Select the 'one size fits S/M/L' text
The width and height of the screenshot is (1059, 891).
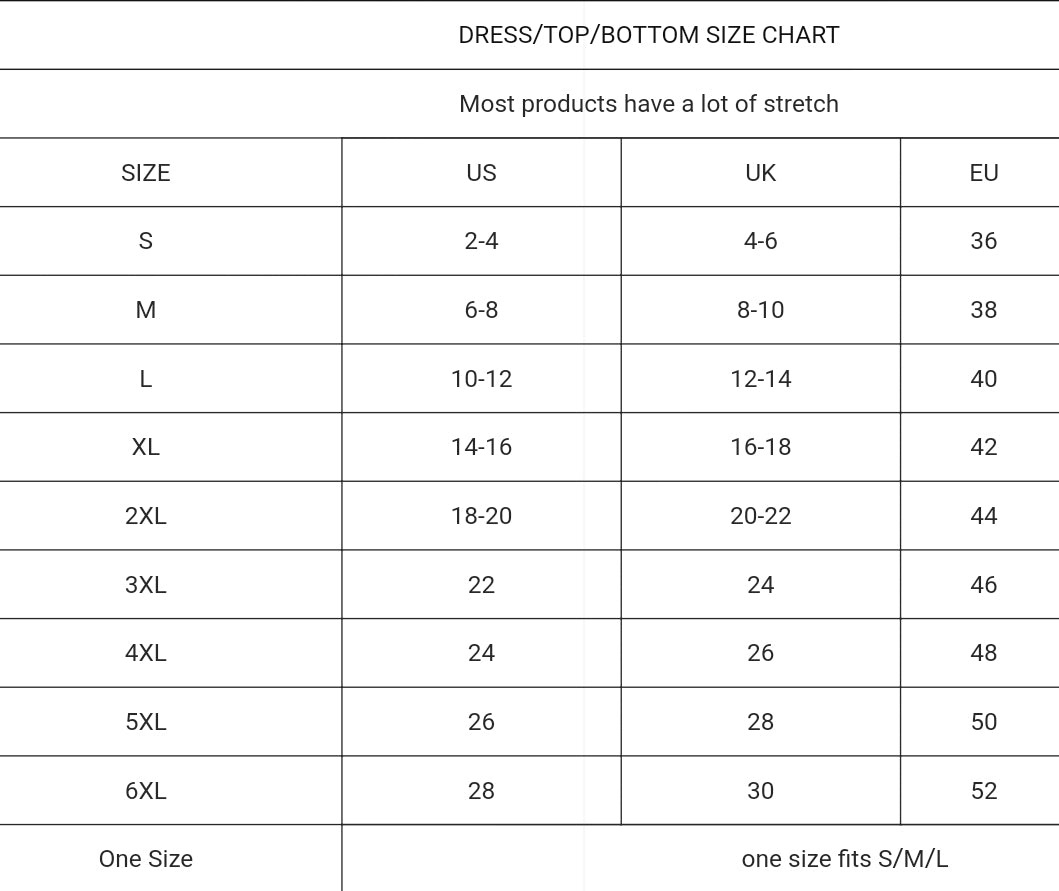pos(844,859)
